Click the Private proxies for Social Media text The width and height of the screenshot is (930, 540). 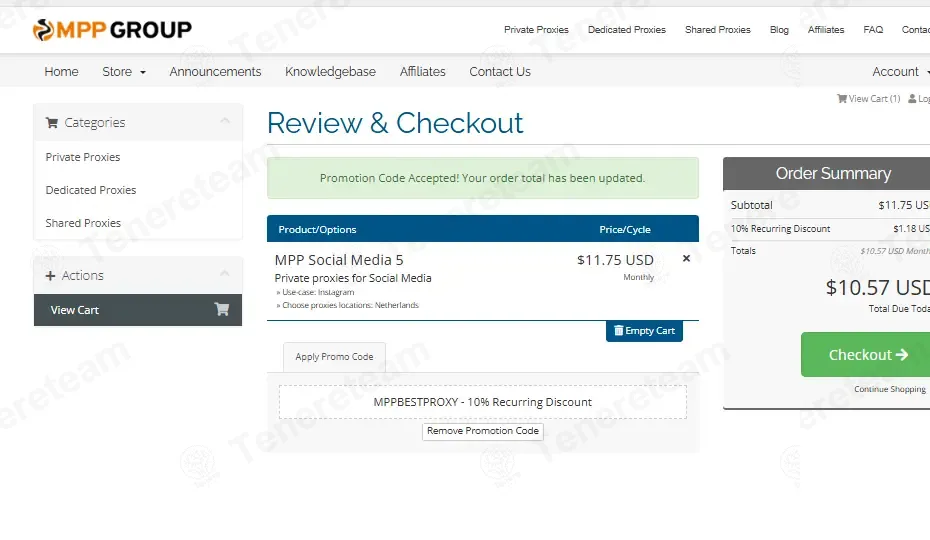coord(353,278)
